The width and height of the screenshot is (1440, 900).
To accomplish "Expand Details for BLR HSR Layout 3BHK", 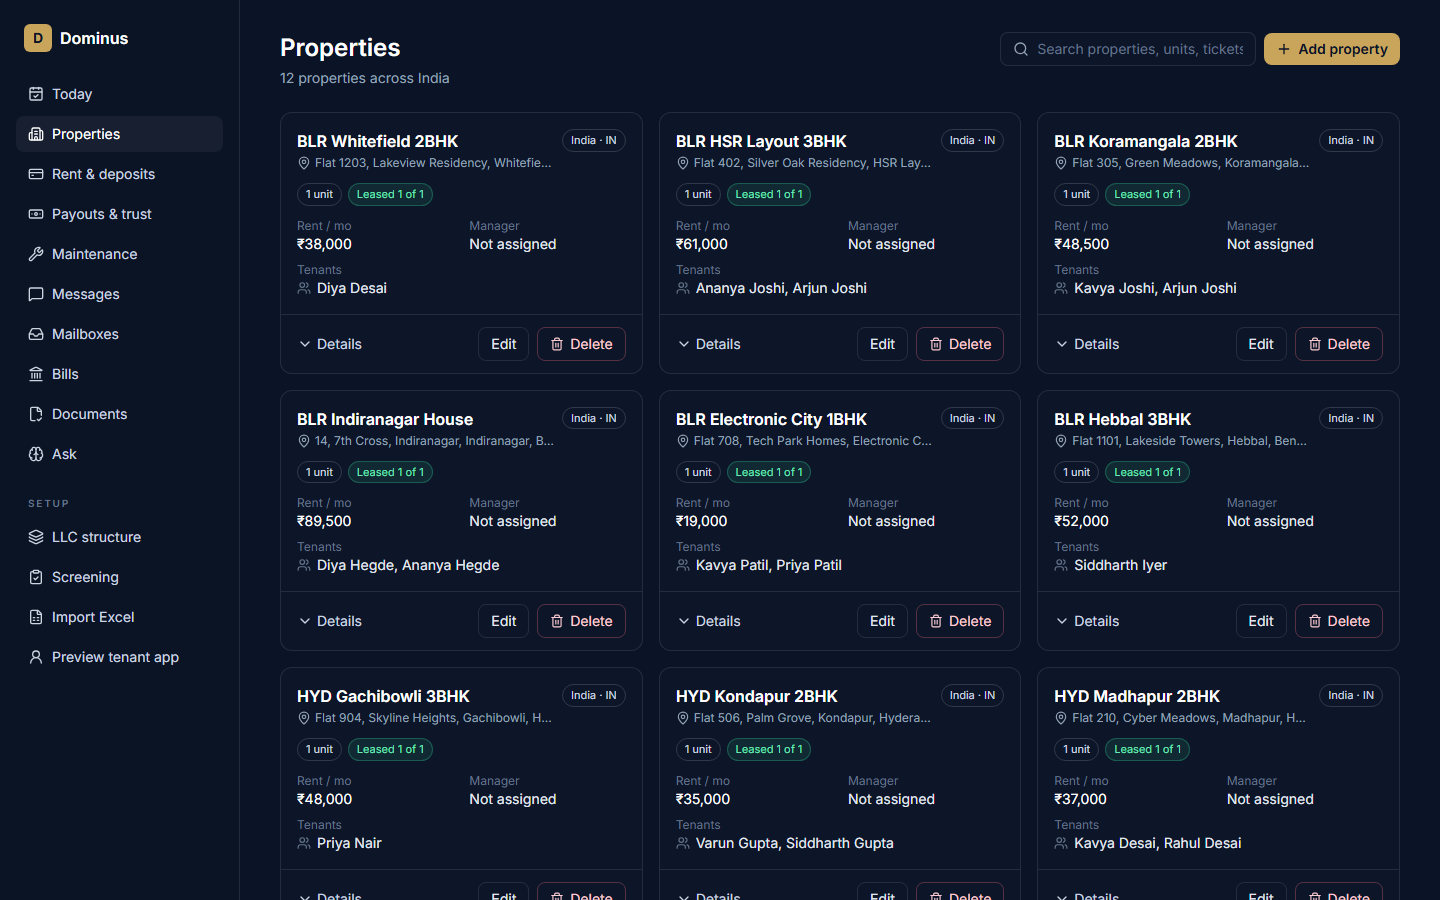I will tap(709, 344).
